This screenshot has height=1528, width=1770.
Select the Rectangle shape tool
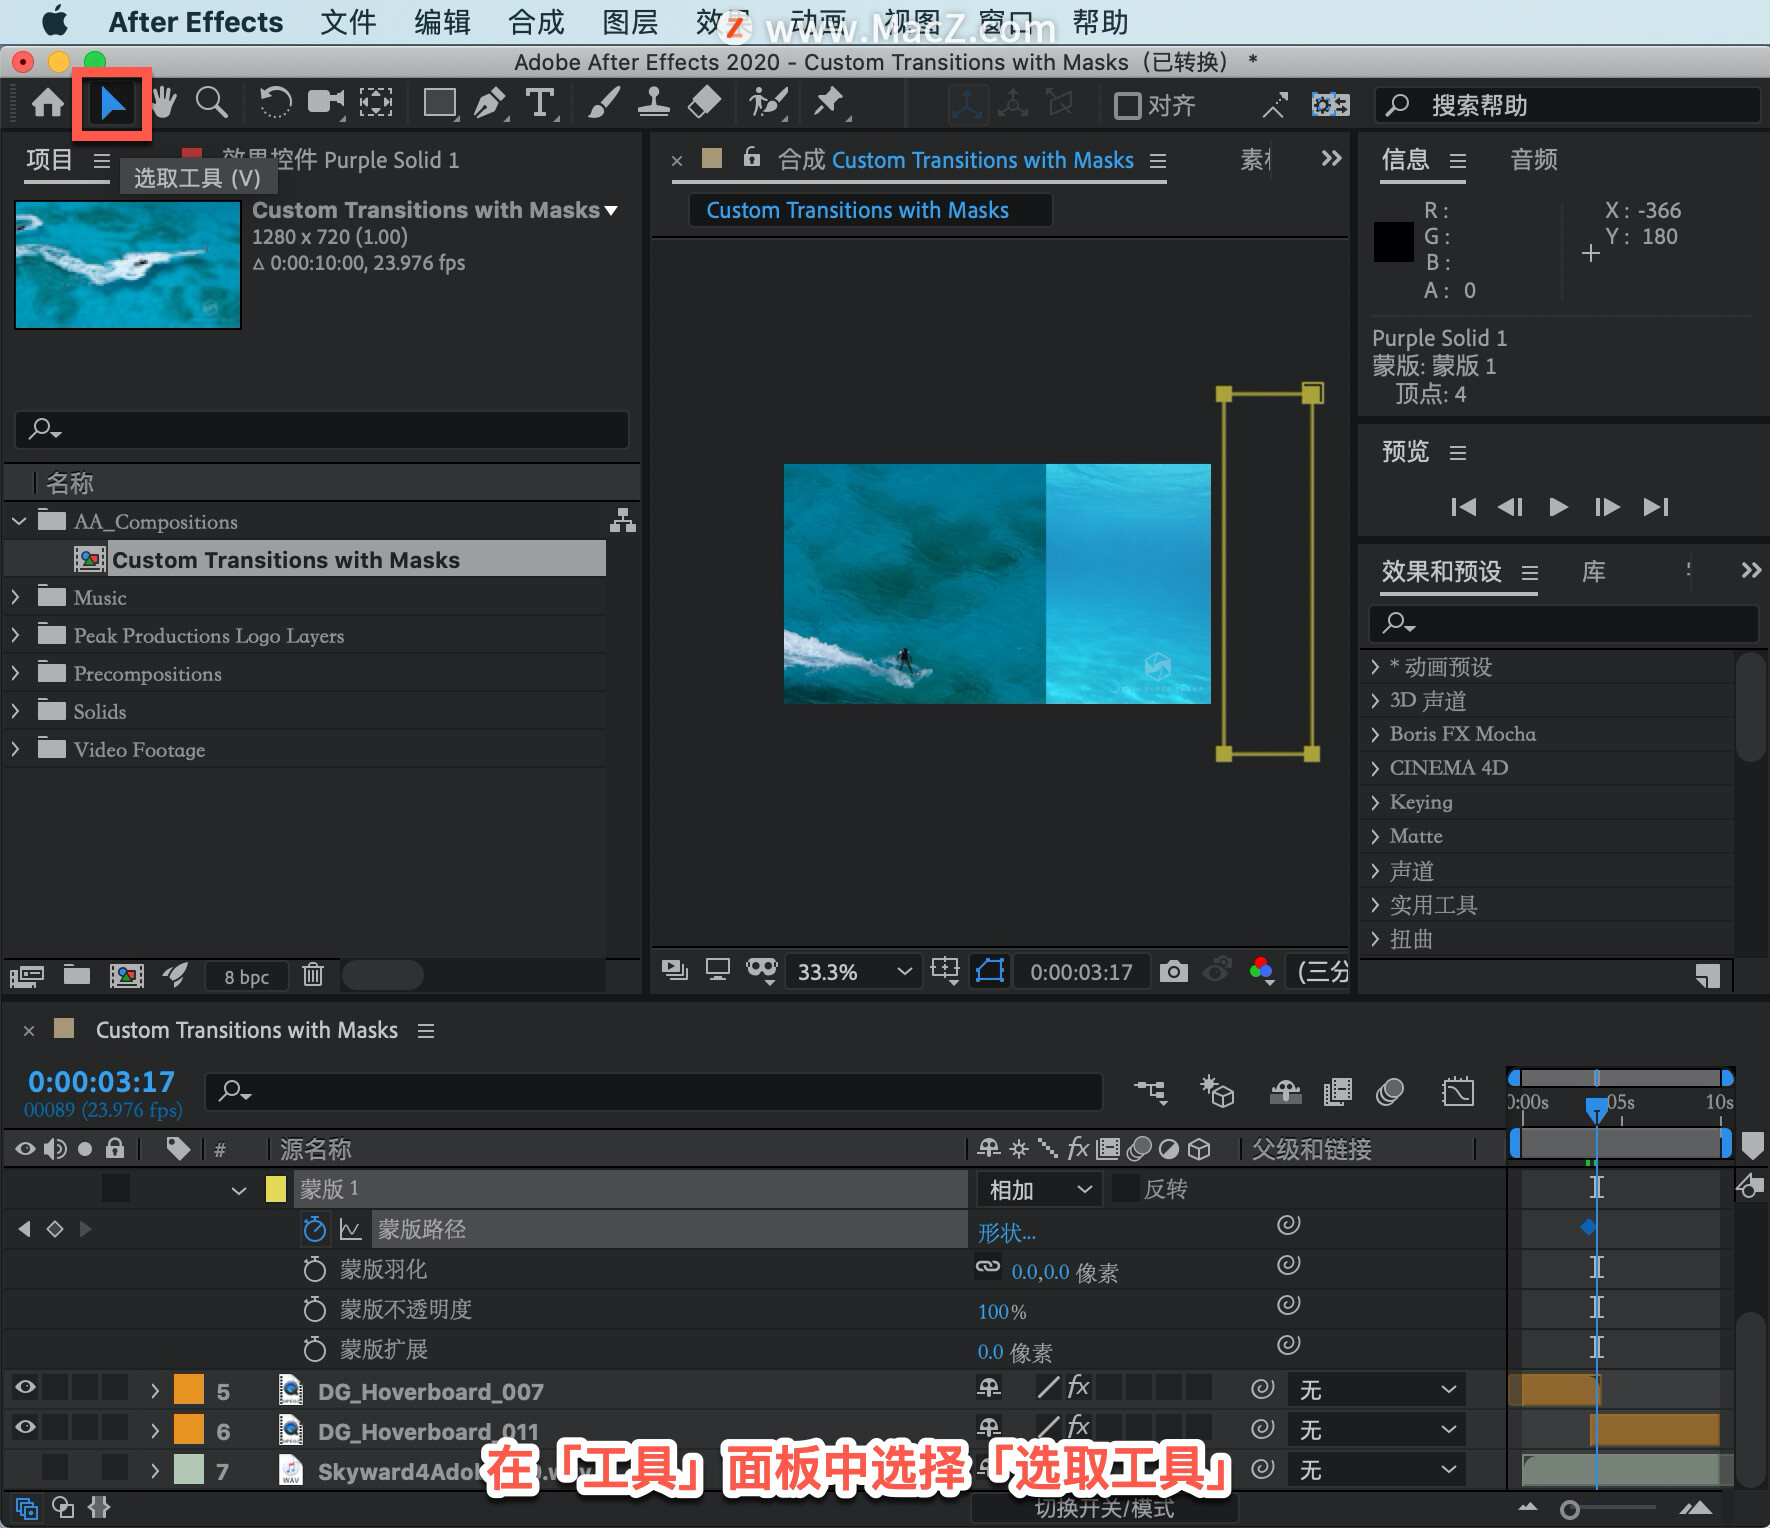pos(440,103)
